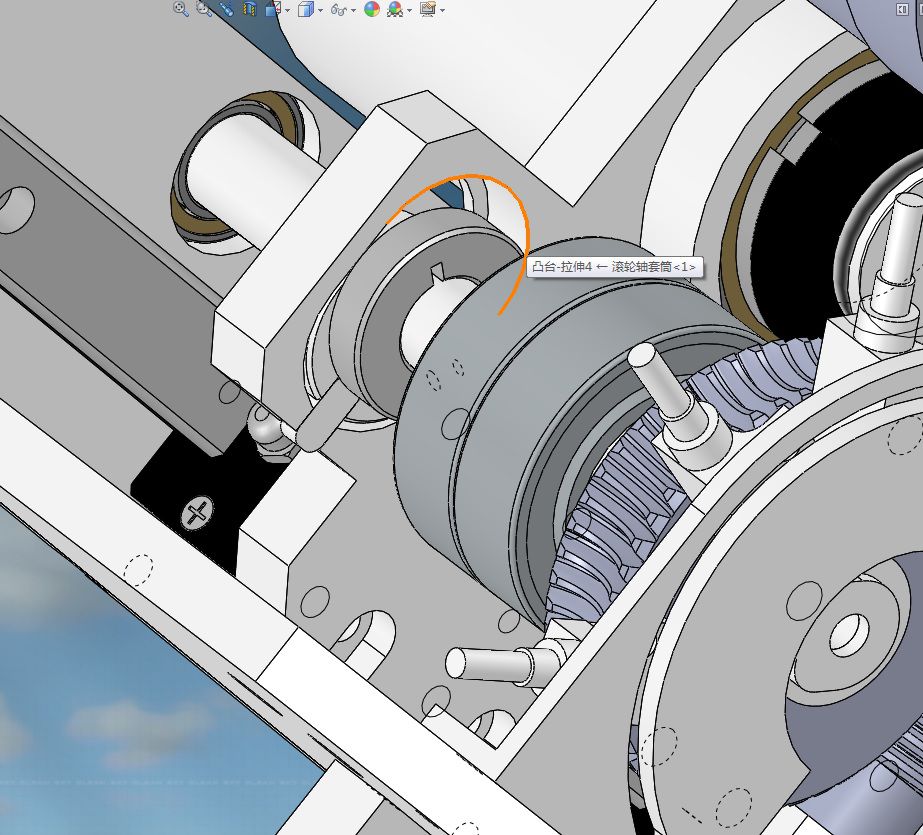Open the View Orientation cube icon
Viewport: 923px width, 835px height.
point(273,9)
